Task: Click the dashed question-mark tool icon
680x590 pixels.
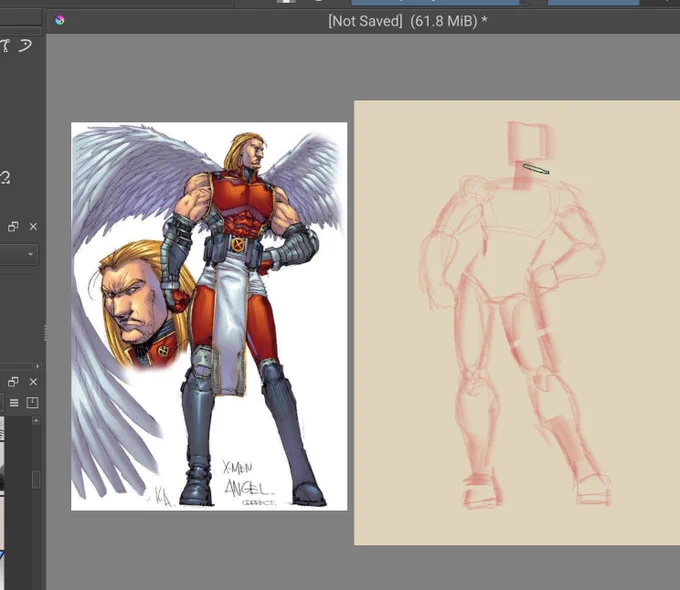Action: [x=5, y=177]
